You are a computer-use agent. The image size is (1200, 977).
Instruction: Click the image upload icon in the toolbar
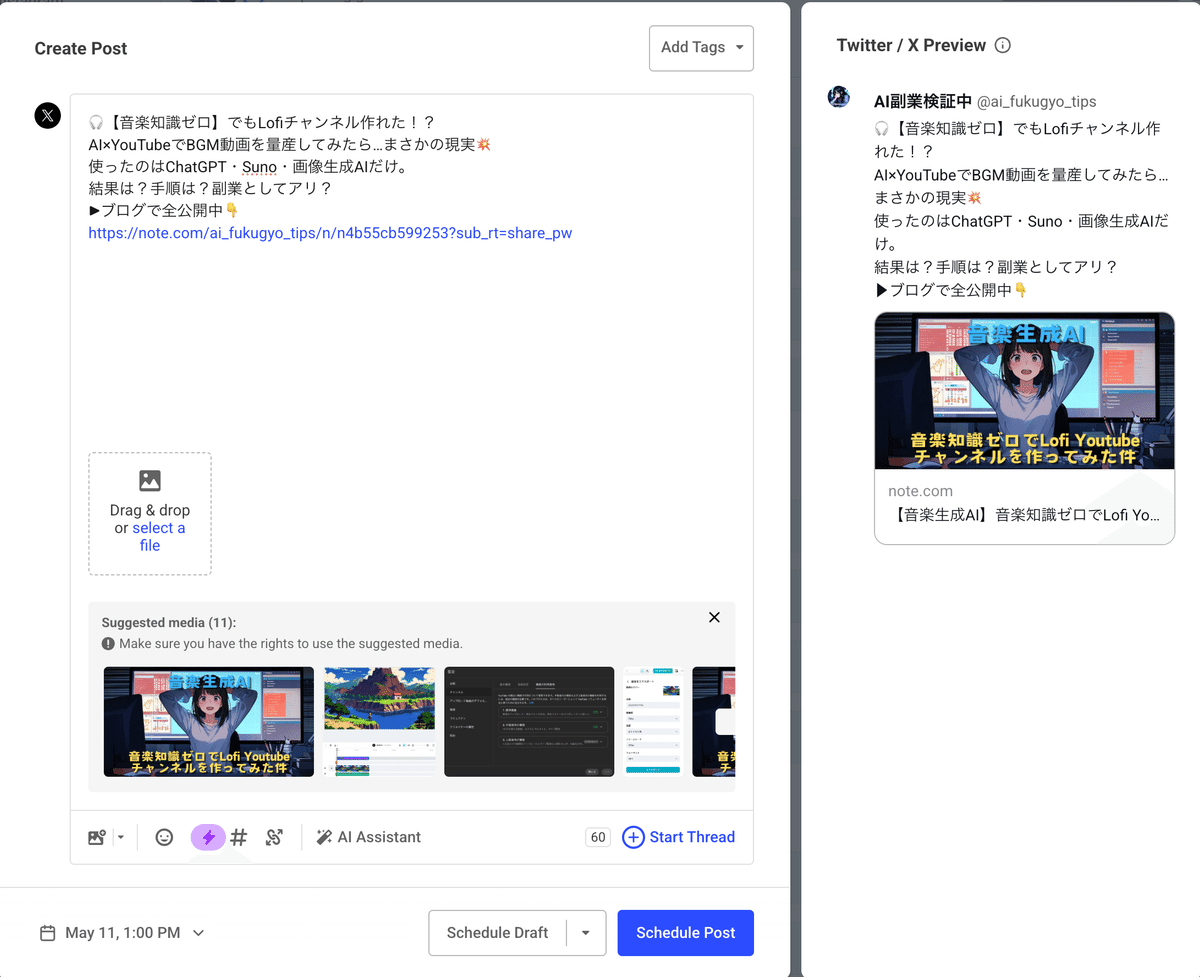pos(99,836)
